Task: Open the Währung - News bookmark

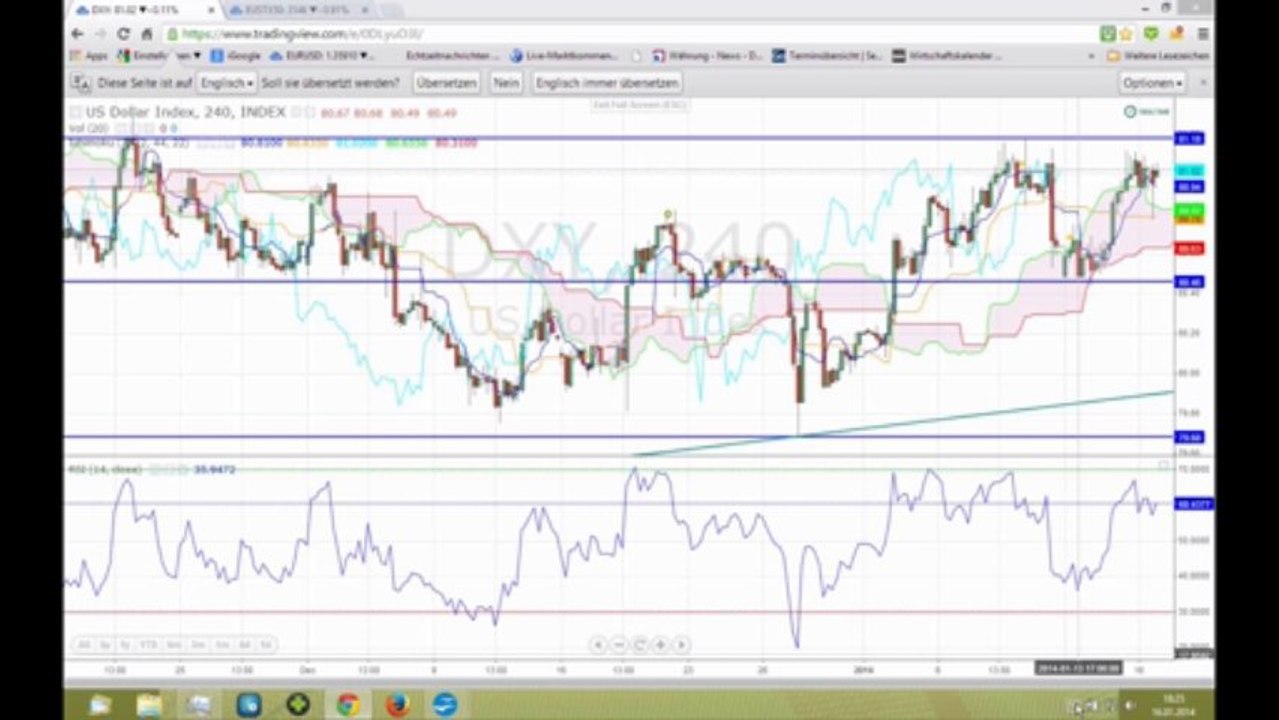Action: pyautogui.click(x=708, y=56)
